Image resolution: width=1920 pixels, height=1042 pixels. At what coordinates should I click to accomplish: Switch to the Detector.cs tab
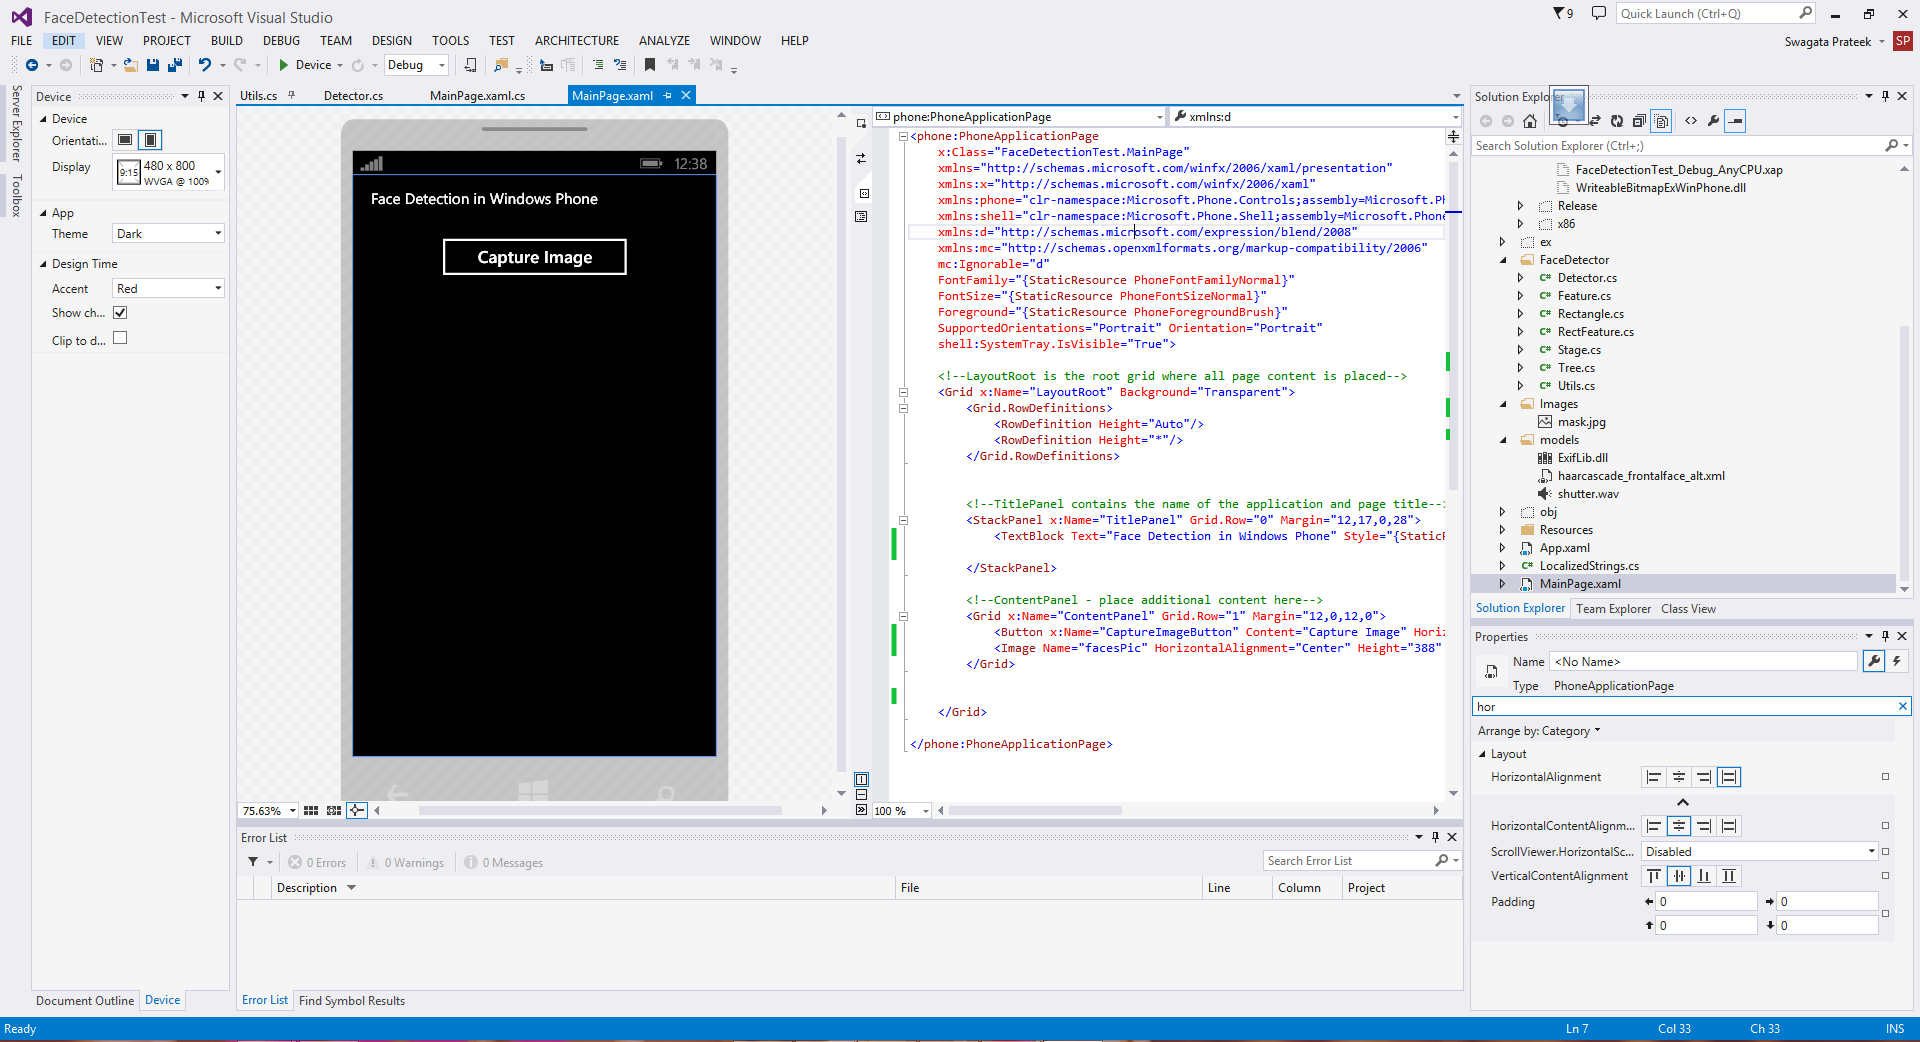point(353,96)
